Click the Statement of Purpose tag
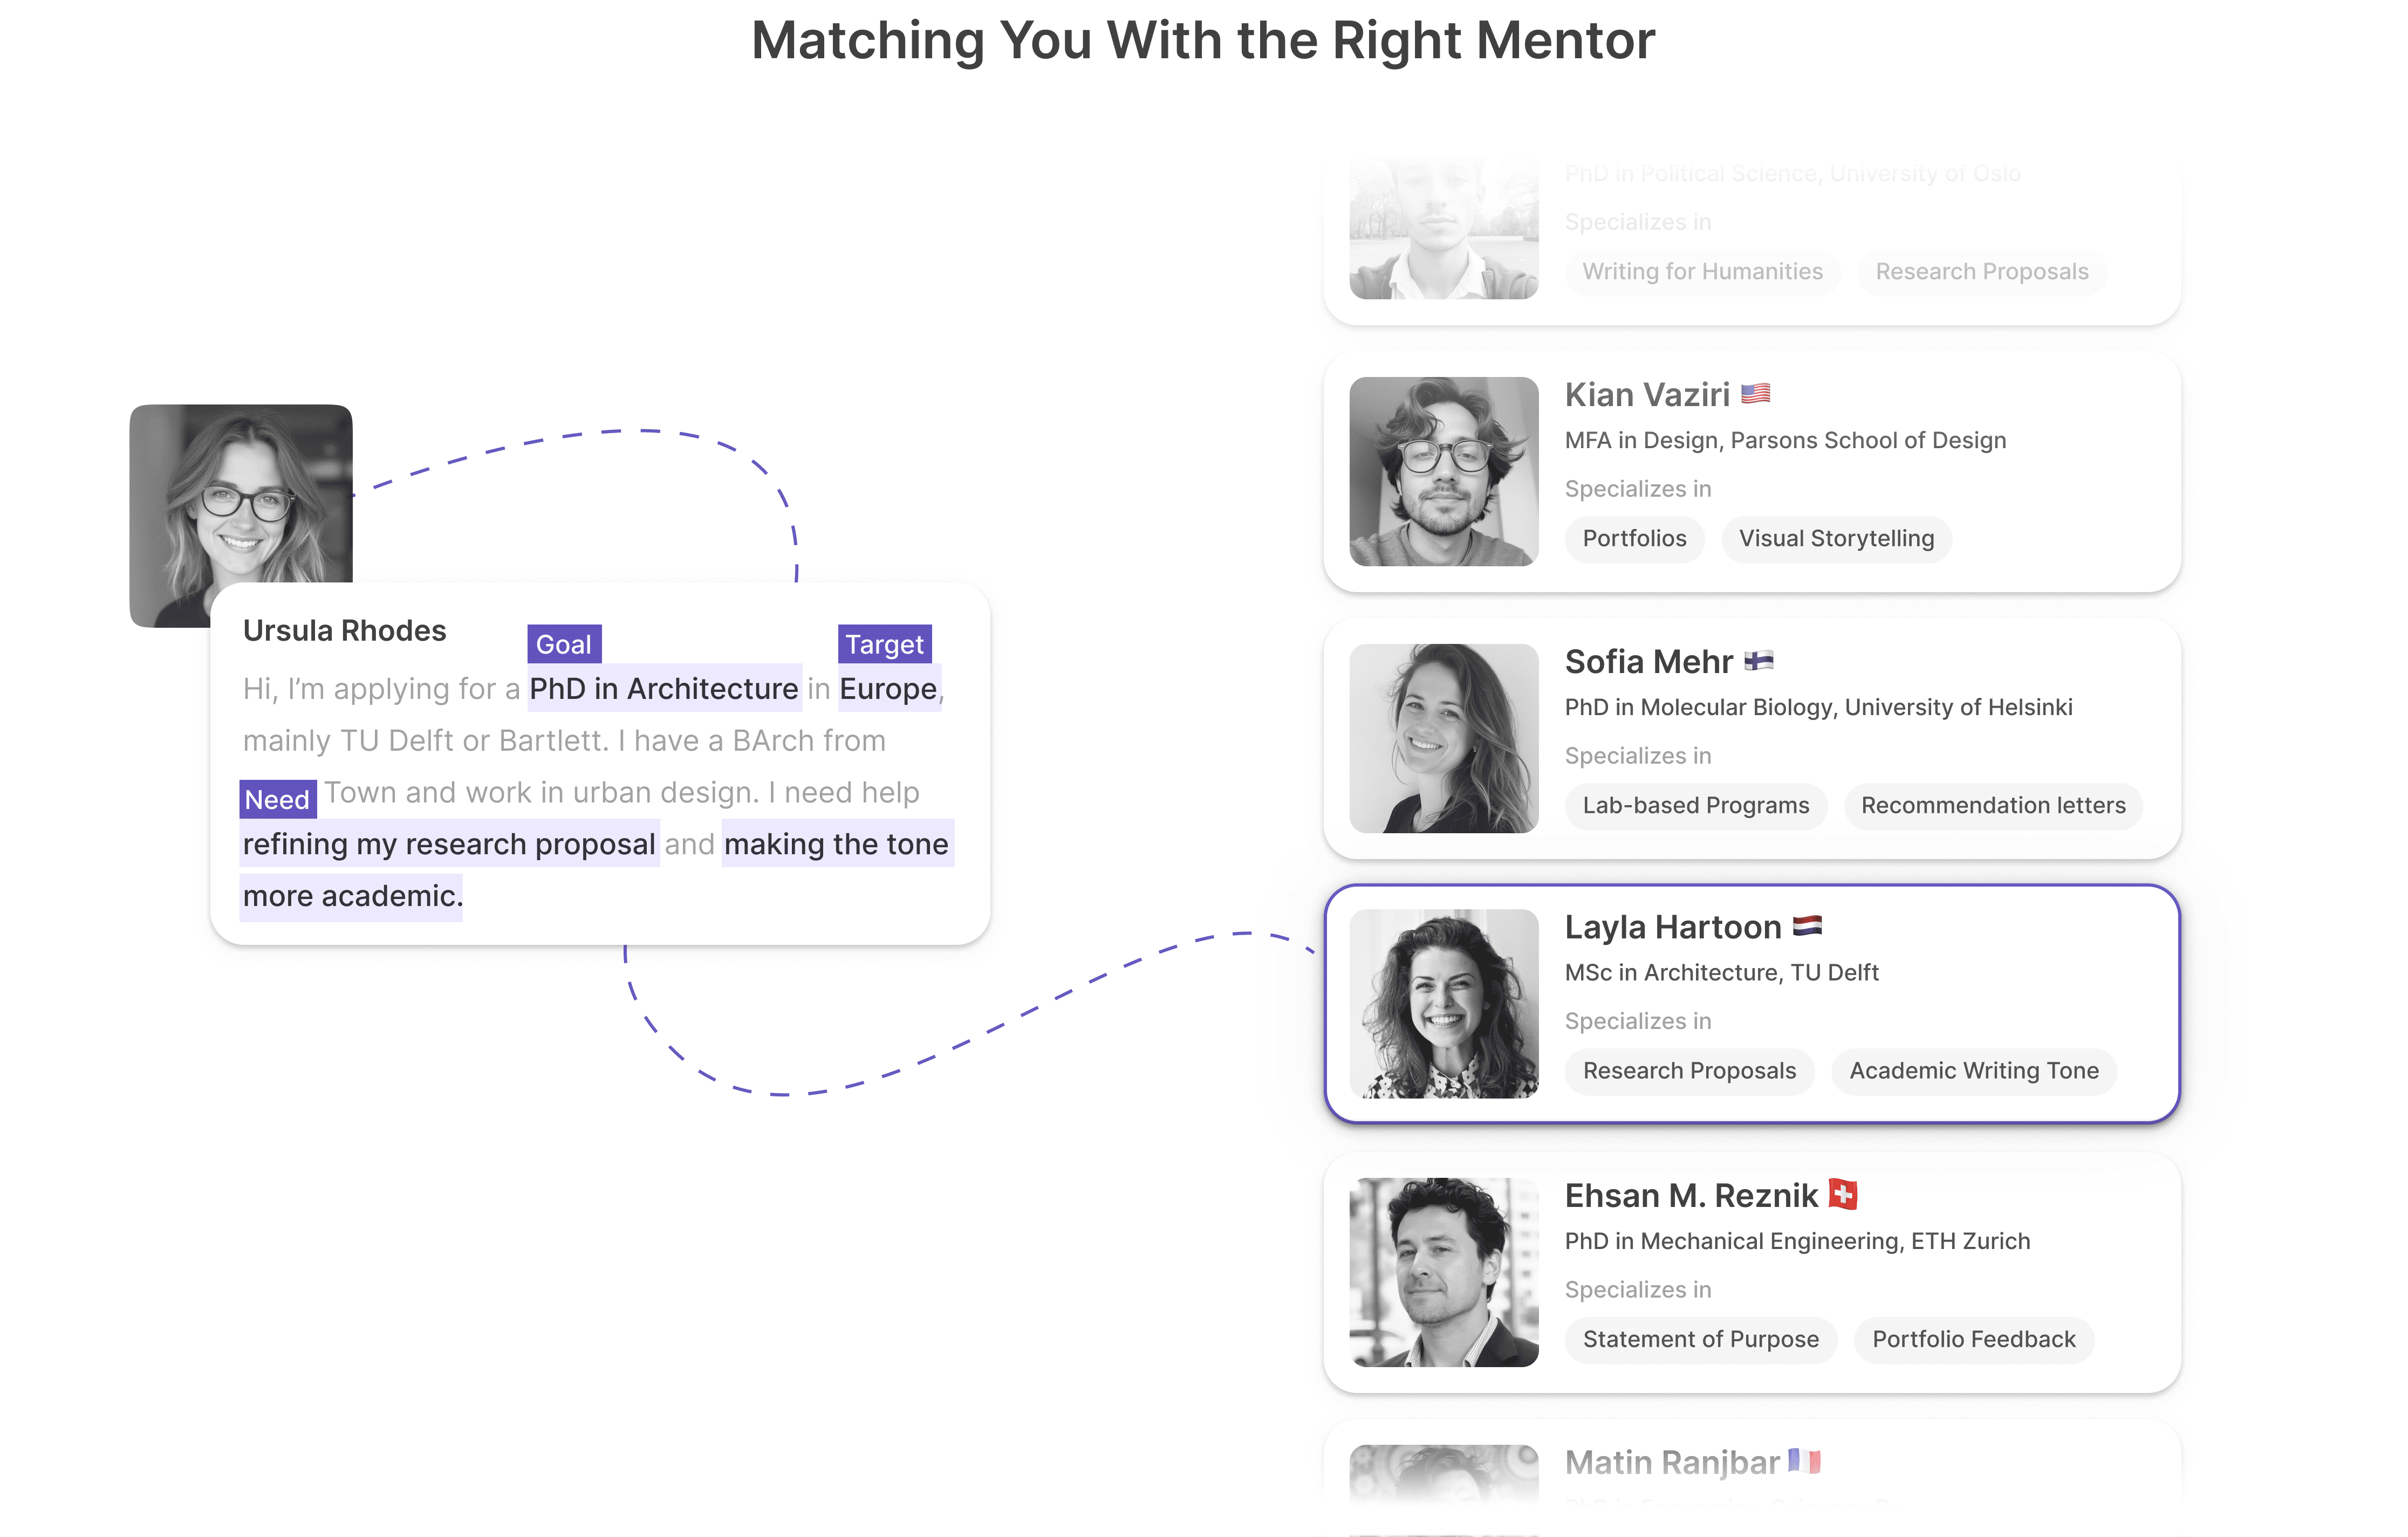The height and width of the screenshot is (1537, 2408). click(x=1701, y=1340)
